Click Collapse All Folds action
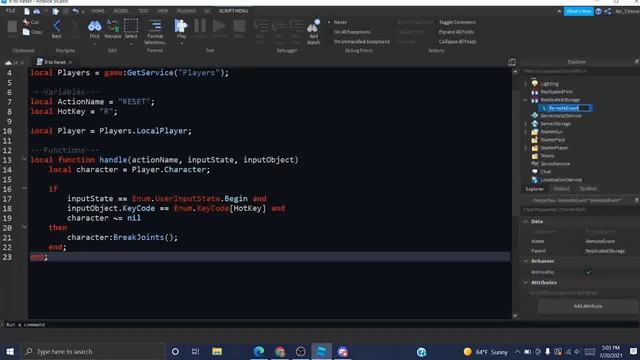The width and height of the screenshot is (640, 360). pos(458,42)
